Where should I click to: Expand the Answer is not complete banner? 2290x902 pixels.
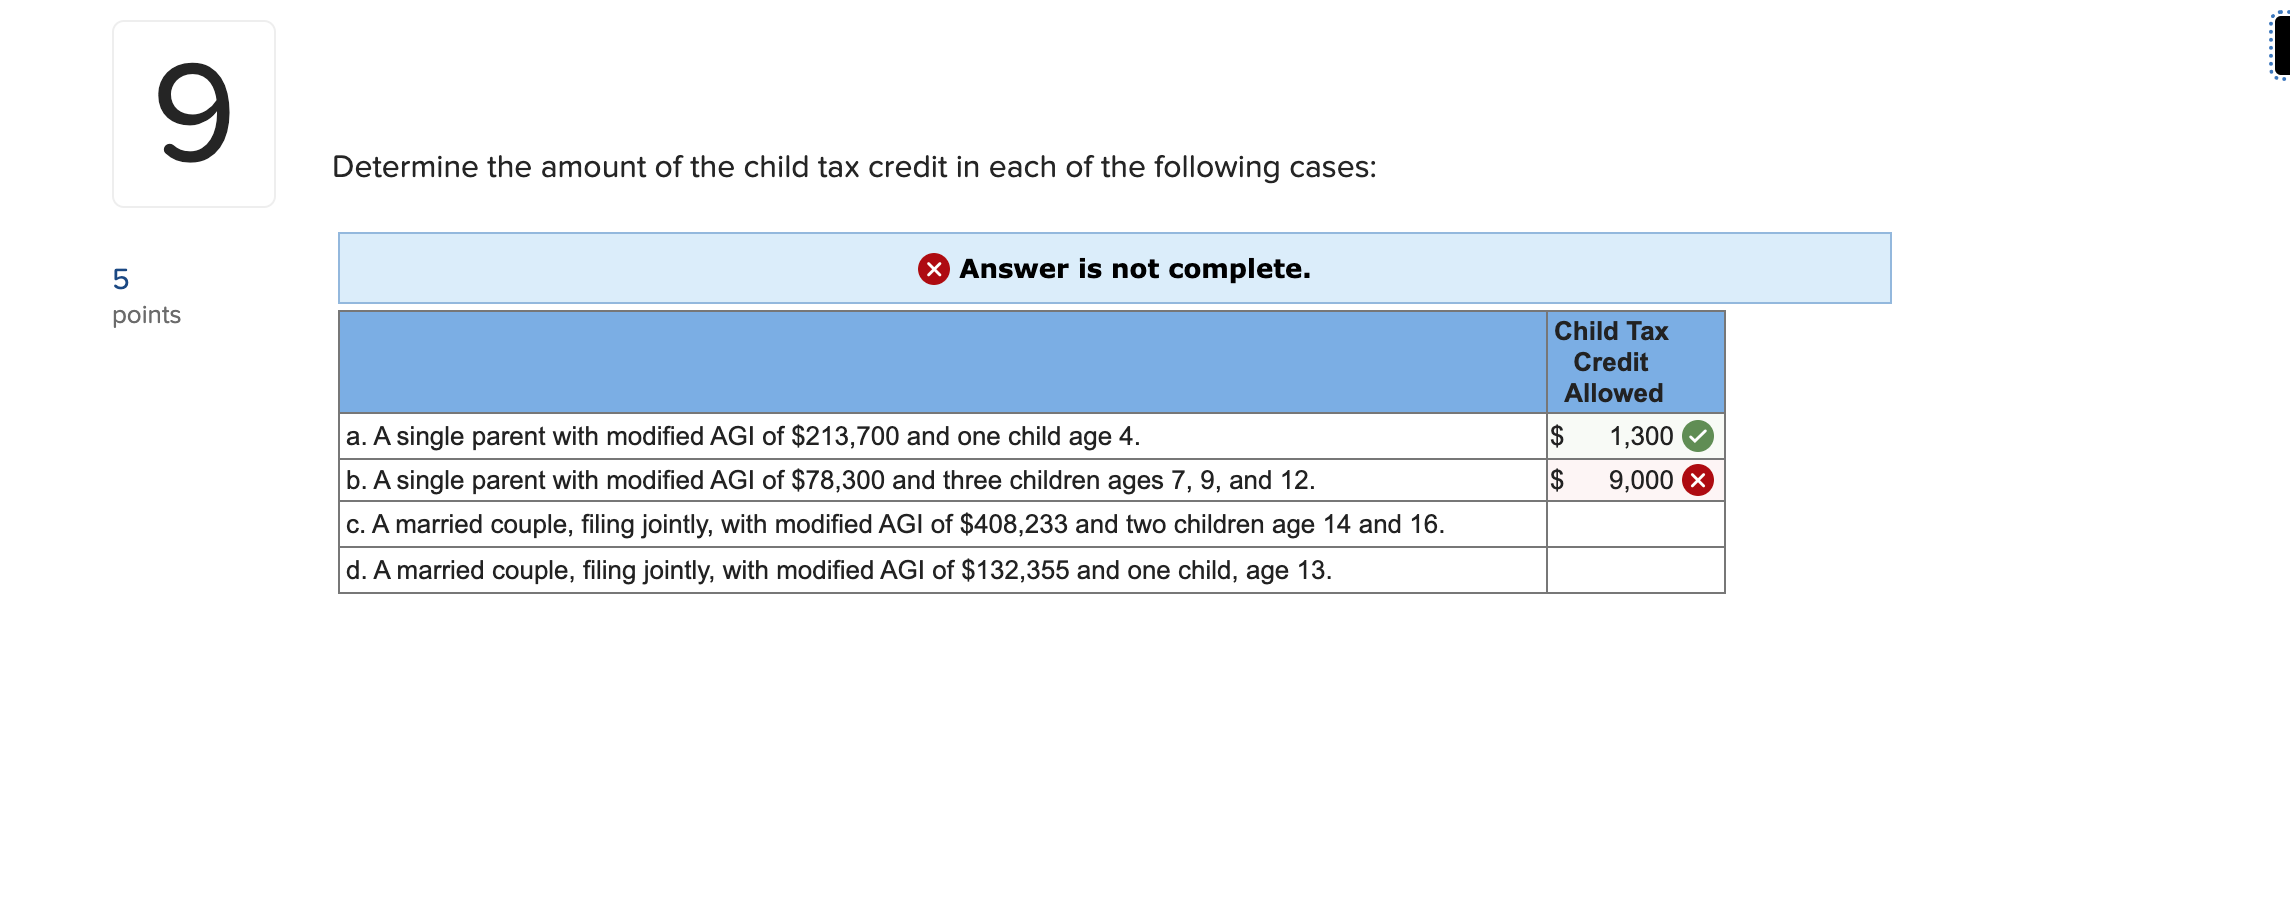point(1114,268)
